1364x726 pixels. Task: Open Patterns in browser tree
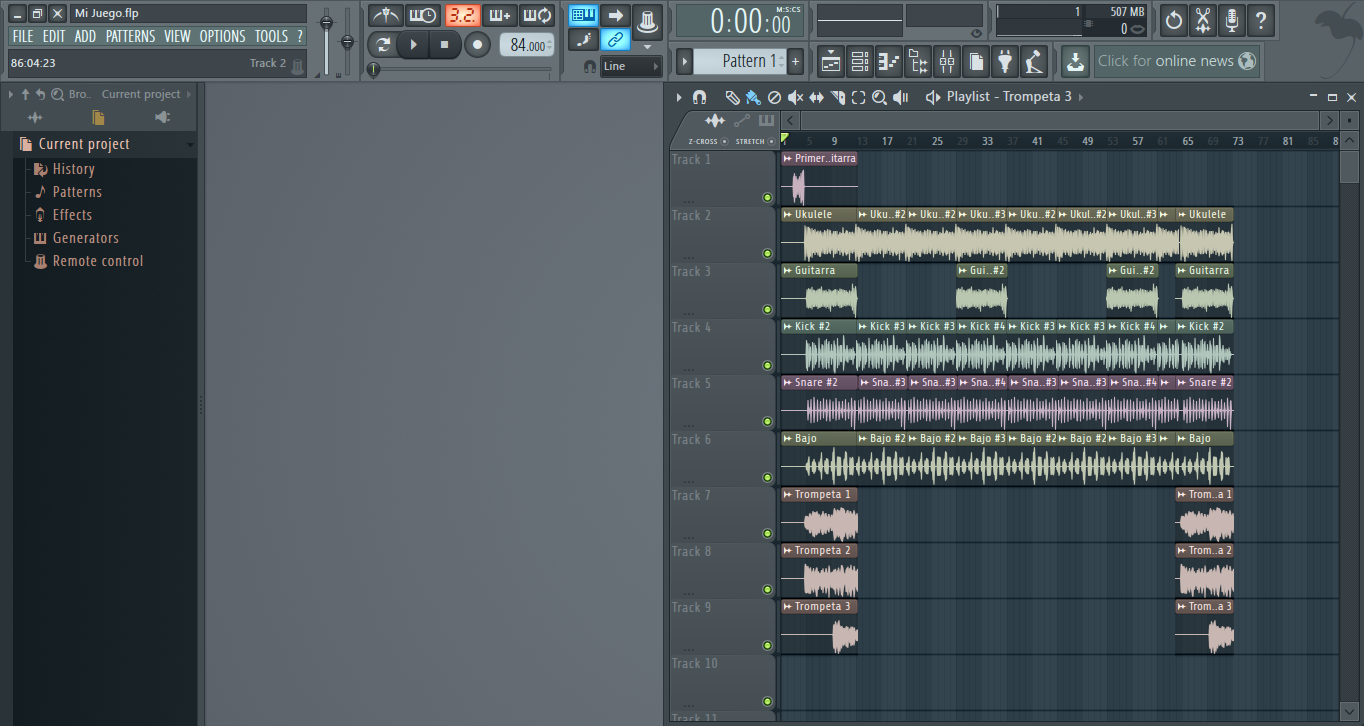77,192
